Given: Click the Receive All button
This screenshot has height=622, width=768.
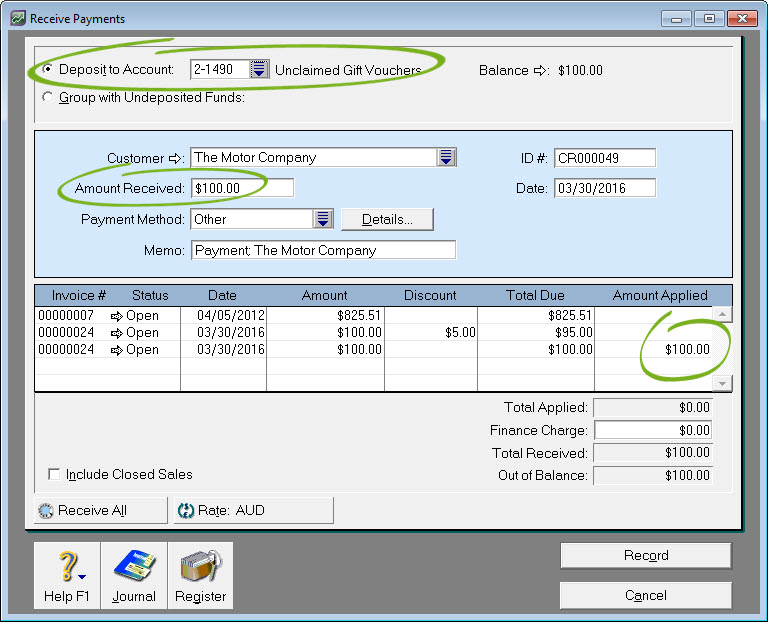Looking at the screenshot, I should pos(100,510).
